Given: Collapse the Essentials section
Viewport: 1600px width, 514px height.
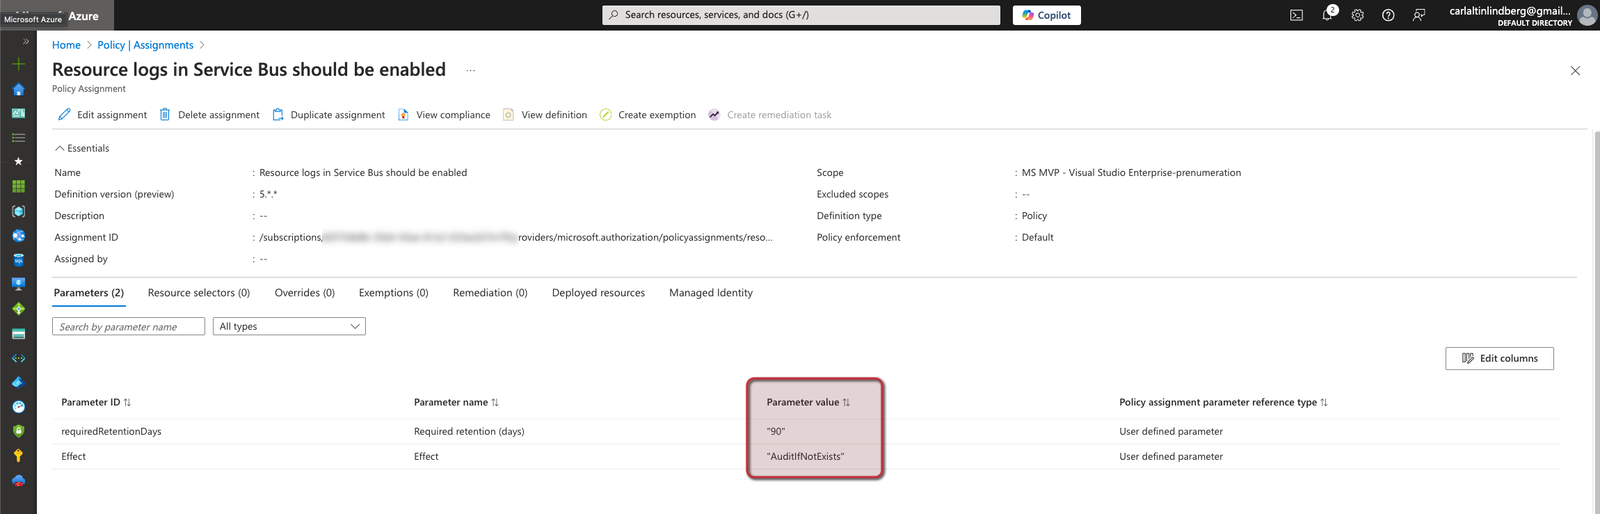Looking at the screenshot, I should (82, 148).
